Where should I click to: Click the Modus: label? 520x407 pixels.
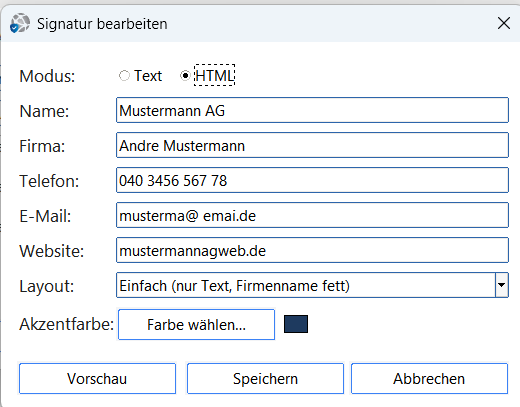click(47, 76)
